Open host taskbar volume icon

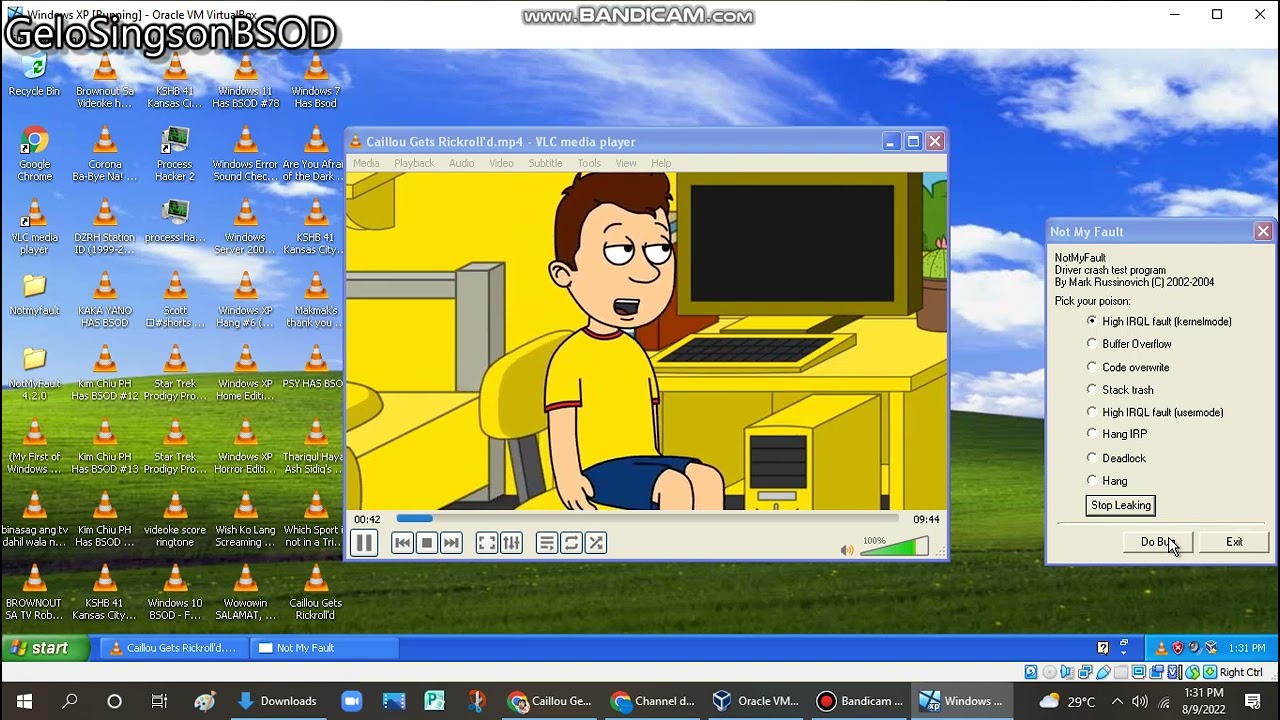pyautogui.click(x=1139, y=701)
